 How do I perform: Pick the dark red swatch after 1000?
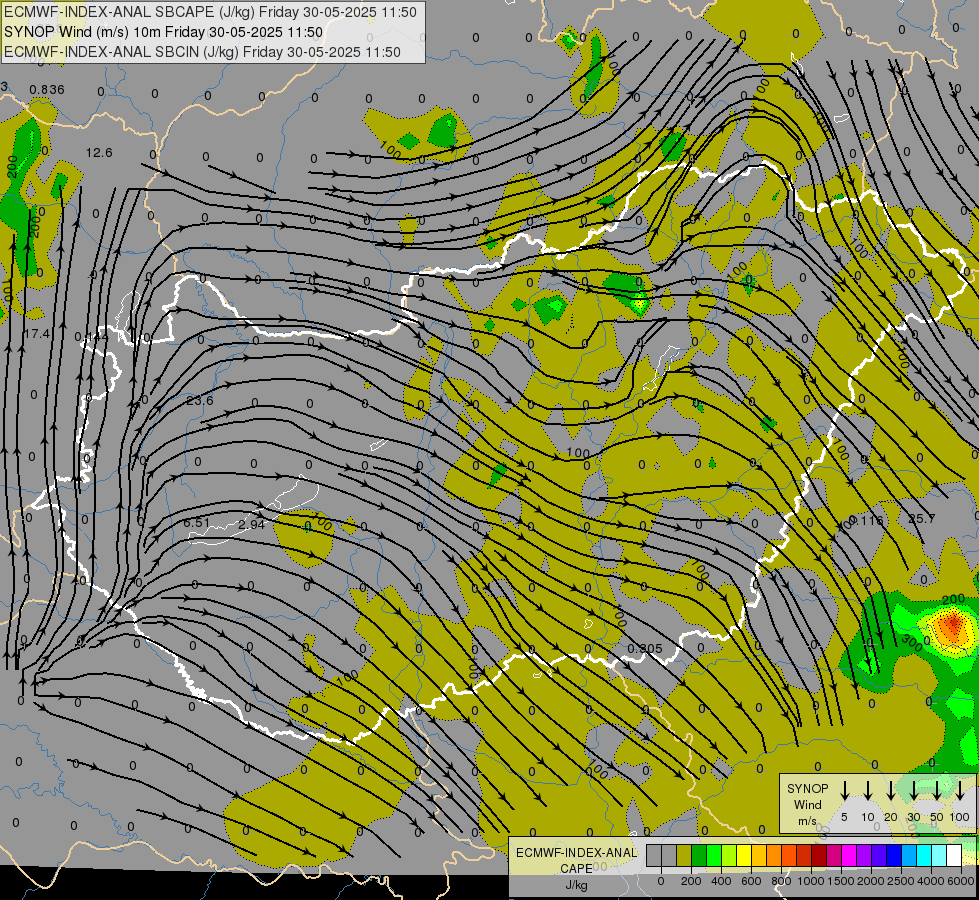pos(820,855)
